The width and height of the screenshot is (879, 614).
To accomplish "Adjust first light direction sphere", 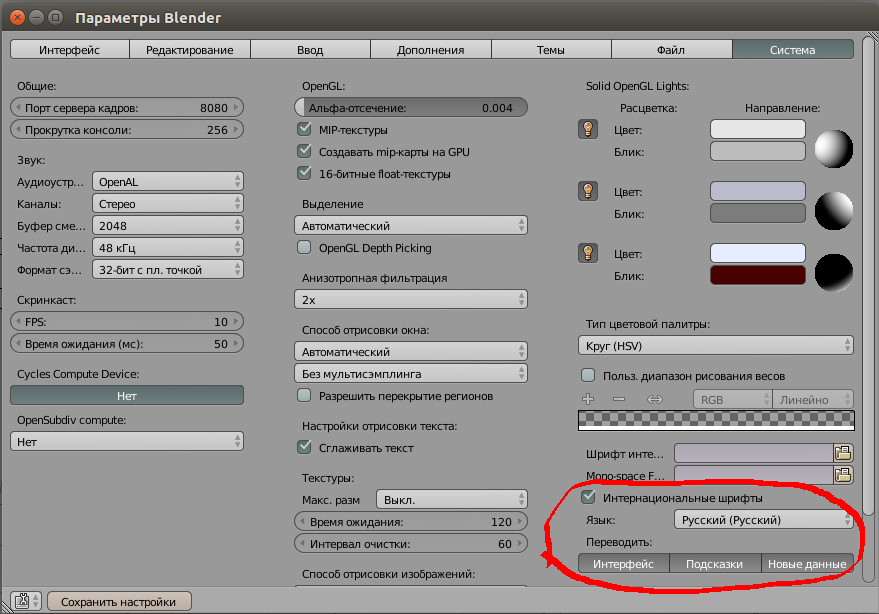I will [x=834, y=149].
